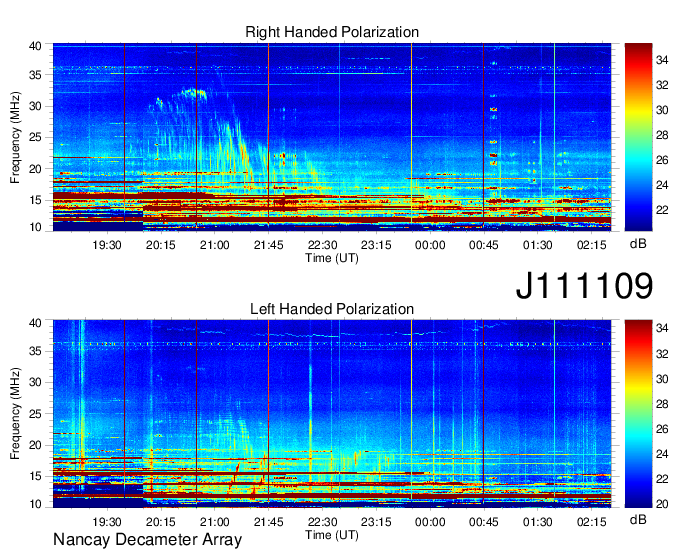Viewport: 680px width, 552px height.
Task: Click the "24" value on the upper colorbar
Action: 662,185
